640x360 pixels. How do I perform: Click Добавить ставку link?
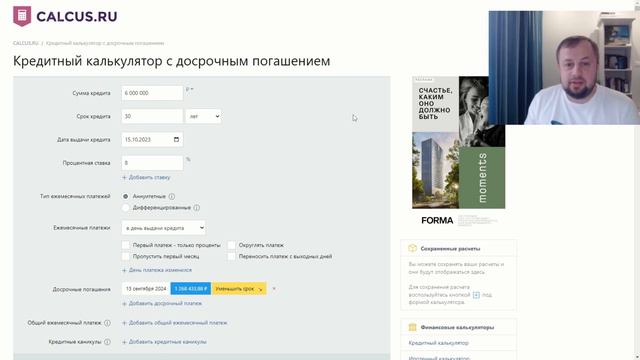(x=146, y=178)
